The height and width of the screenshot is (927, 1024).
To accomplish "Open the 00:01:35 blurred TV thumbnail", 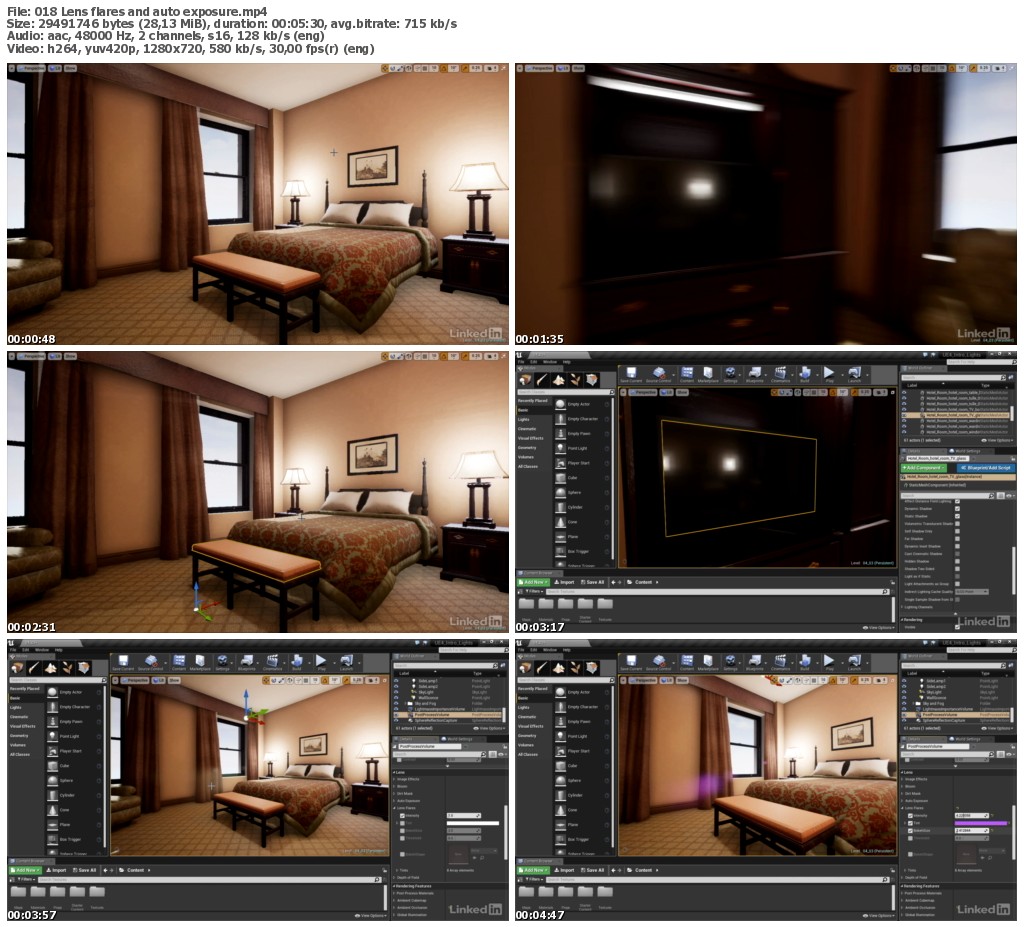I will coord(766,204).
